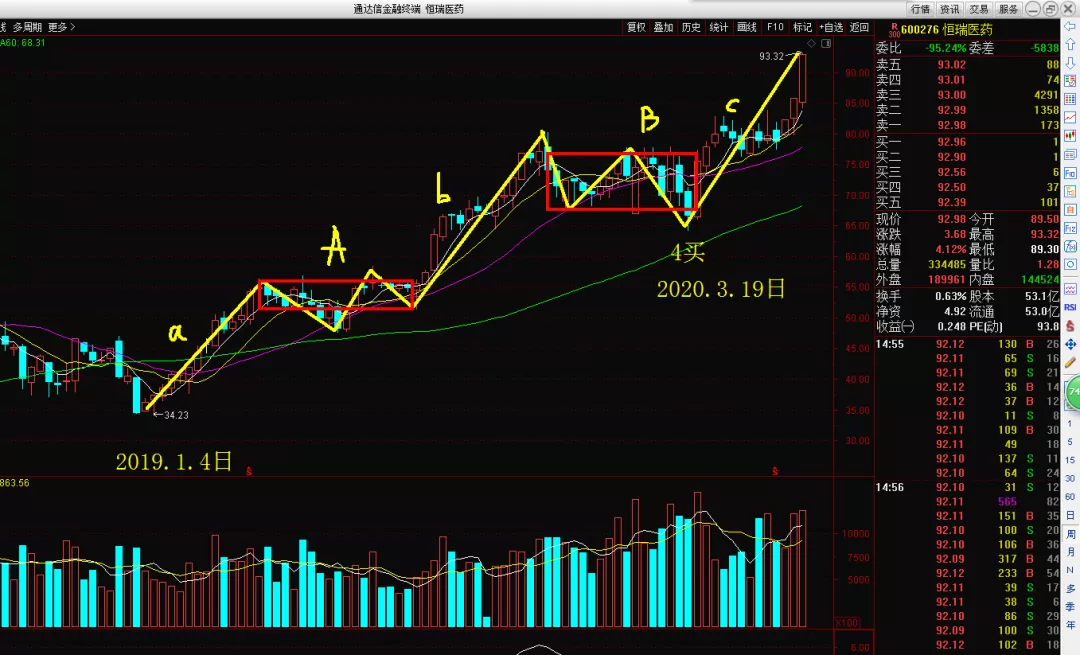Click the FIZ icon in right sidebar
1080x655 pixels.
tap(1070, 228)
